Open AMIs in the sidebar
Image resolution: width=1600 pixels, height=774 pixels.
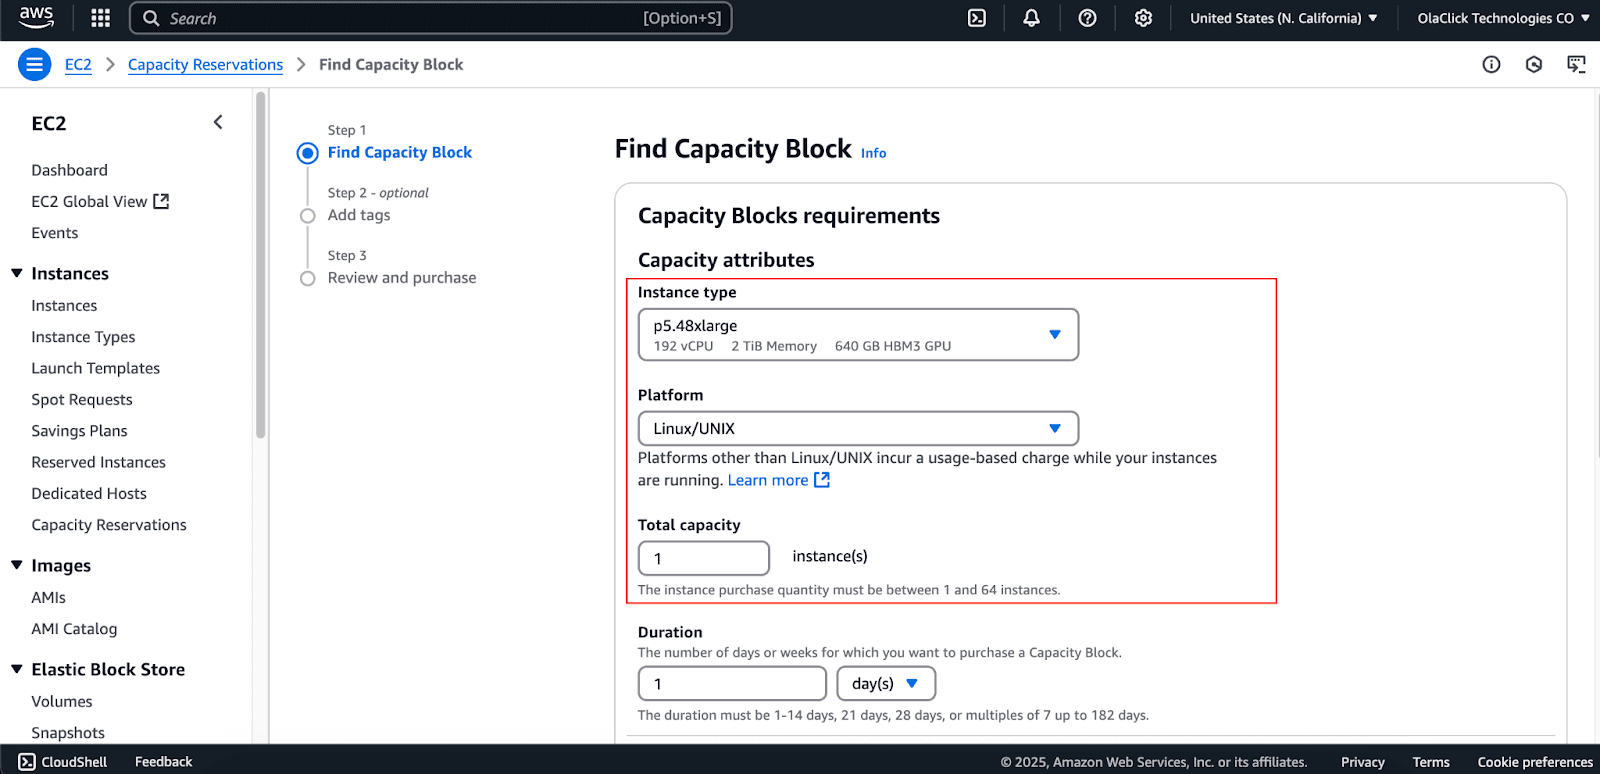tap(48, 597)
